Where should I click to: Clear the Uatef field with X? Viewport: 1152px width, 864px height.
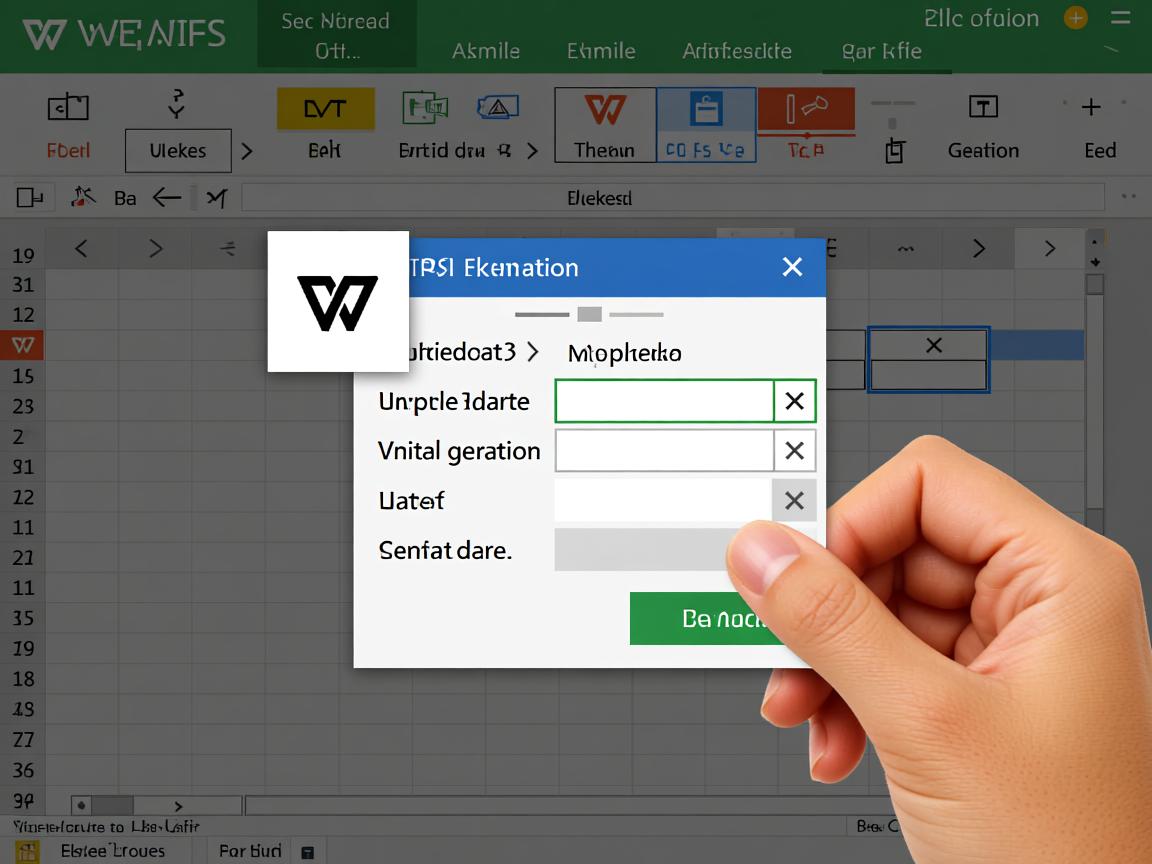click(x=794, y=500)
